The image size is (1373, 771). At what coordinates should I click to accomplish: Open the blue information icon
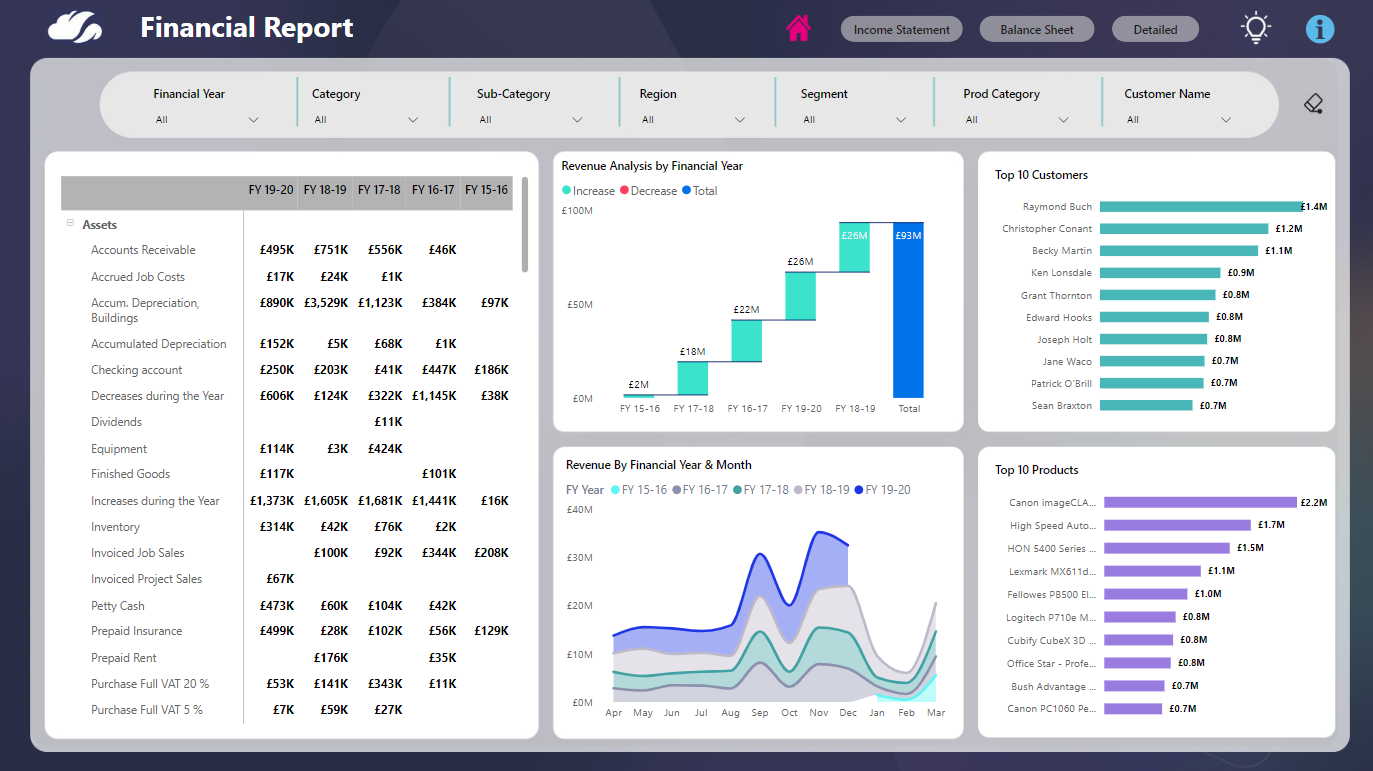pyautogui.click(x=1320, y=29)
